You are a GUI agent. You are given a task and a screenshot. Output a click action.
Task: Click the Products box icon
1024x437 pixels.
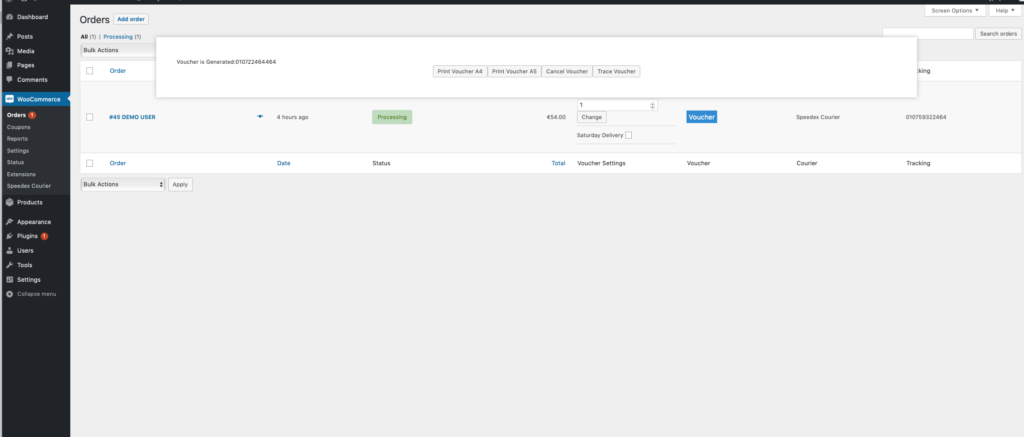(x=10, y=202)
